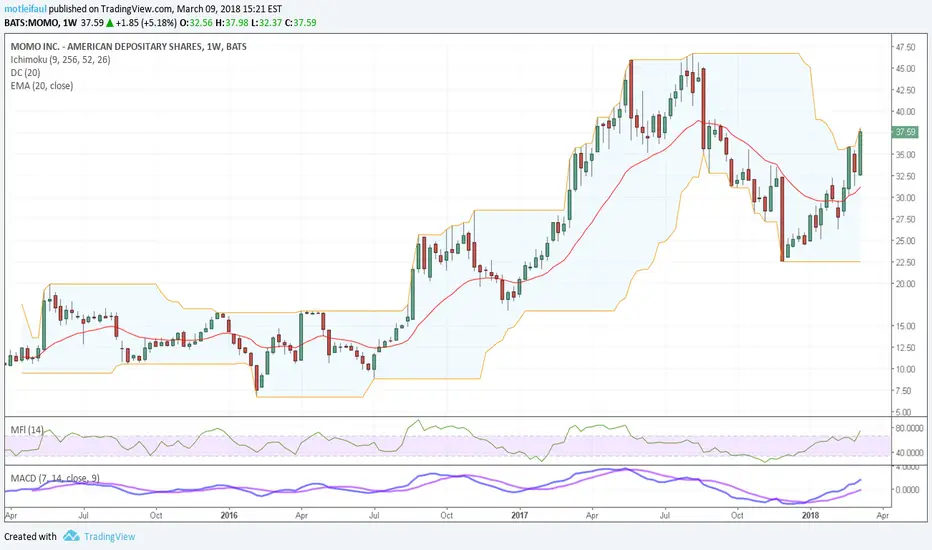This screenshot has width=932, height=550.
Task: Click the BATS:MOMO, 1W symbol text
Action: point(40,23)
